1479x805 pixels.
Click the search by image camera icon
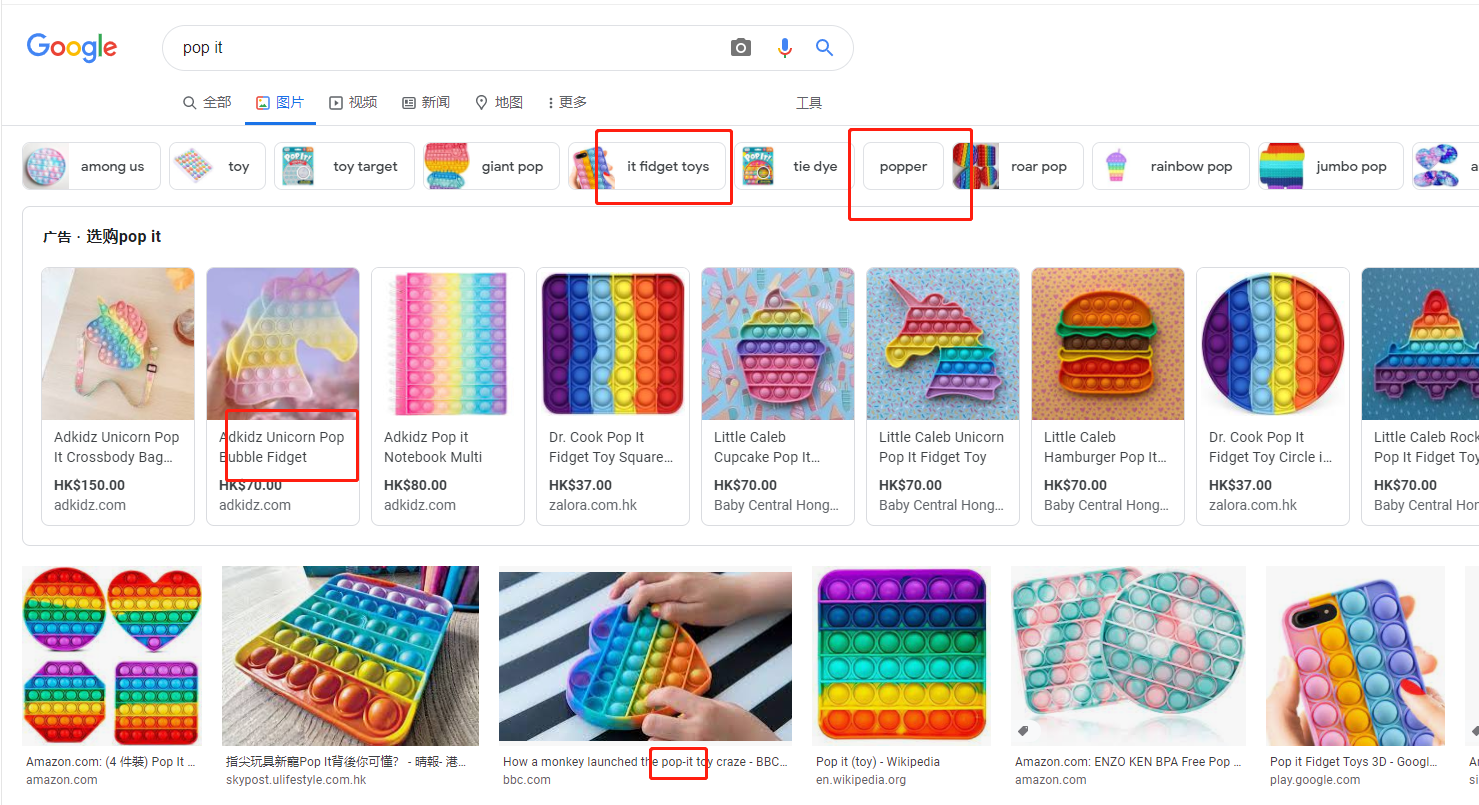(x=740, y=47)
